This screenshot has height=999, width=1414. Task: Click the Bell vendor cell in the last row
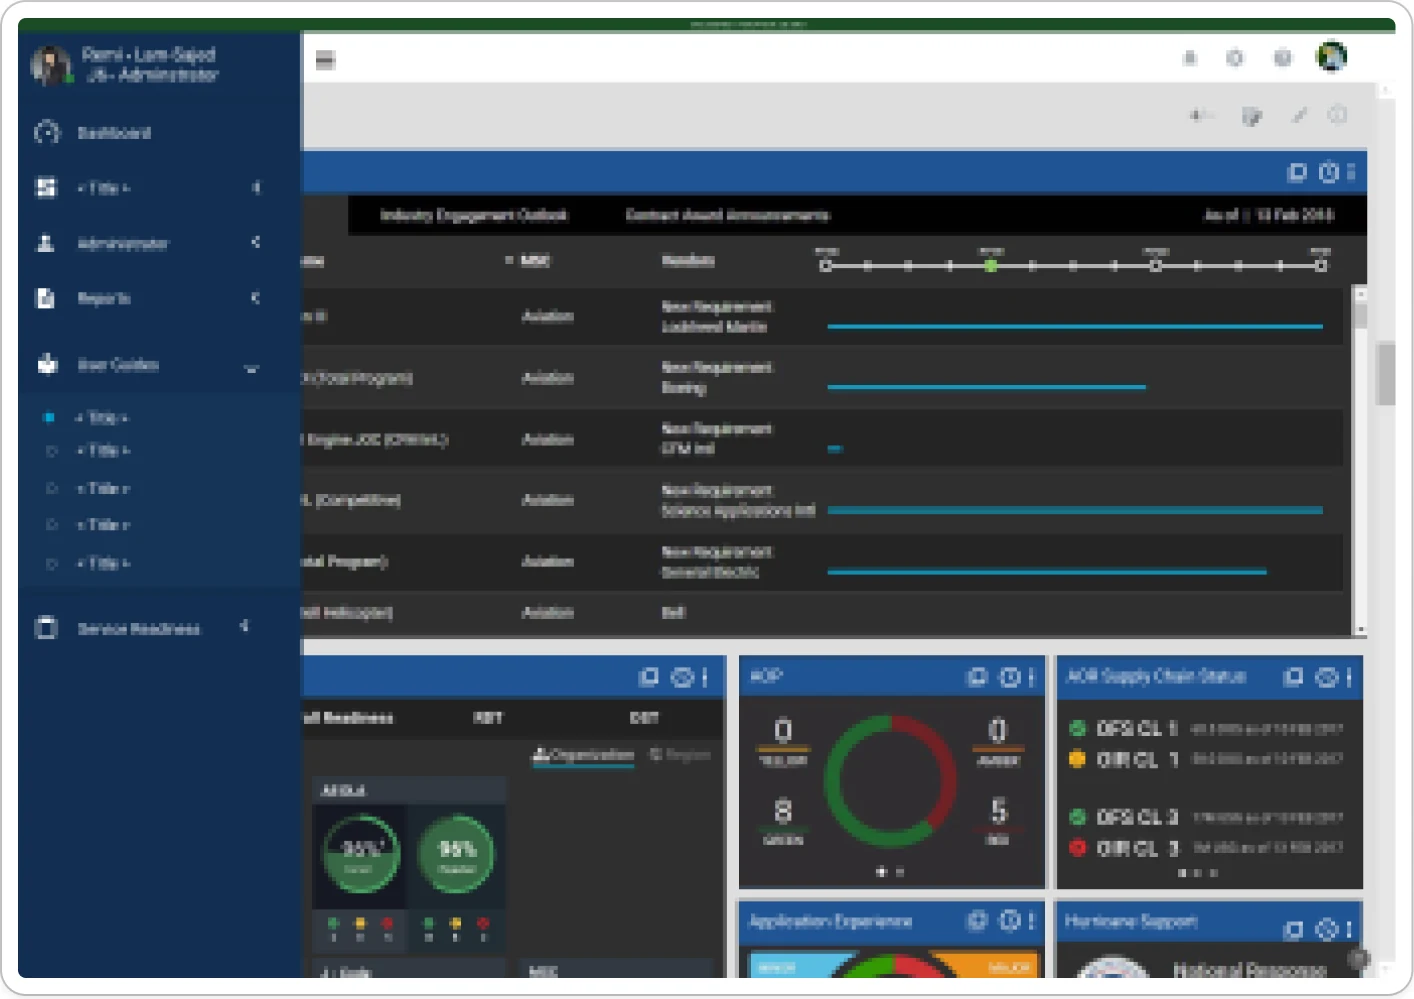click(673, 612)
